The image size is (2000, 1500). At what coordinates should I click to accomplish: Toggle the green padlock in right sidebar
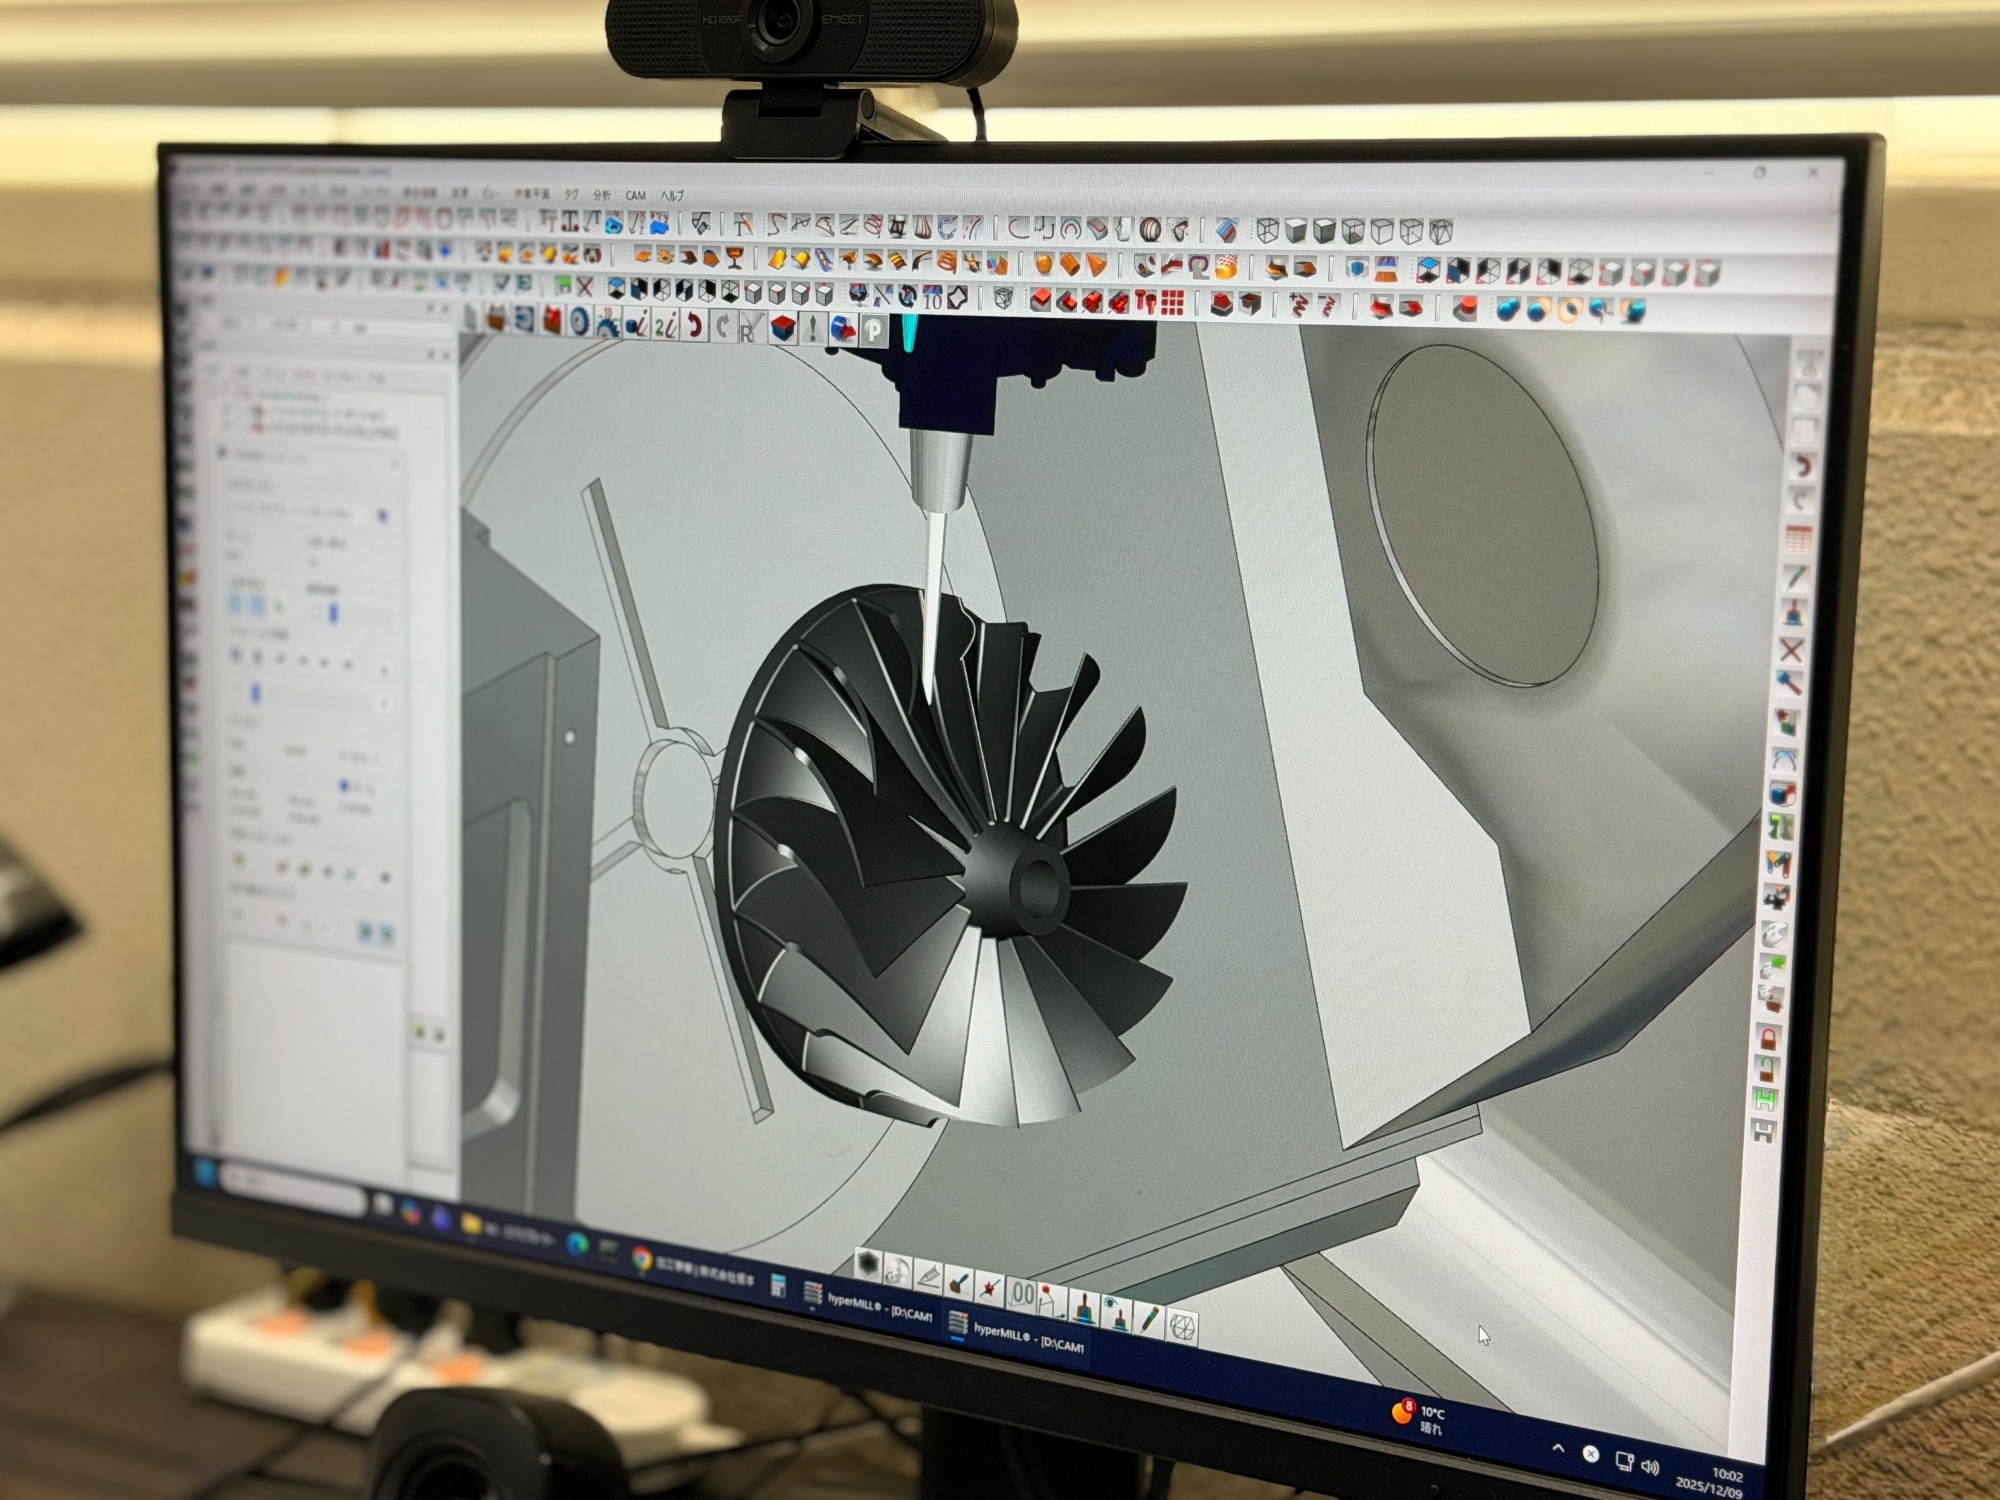point(1767,1069)
